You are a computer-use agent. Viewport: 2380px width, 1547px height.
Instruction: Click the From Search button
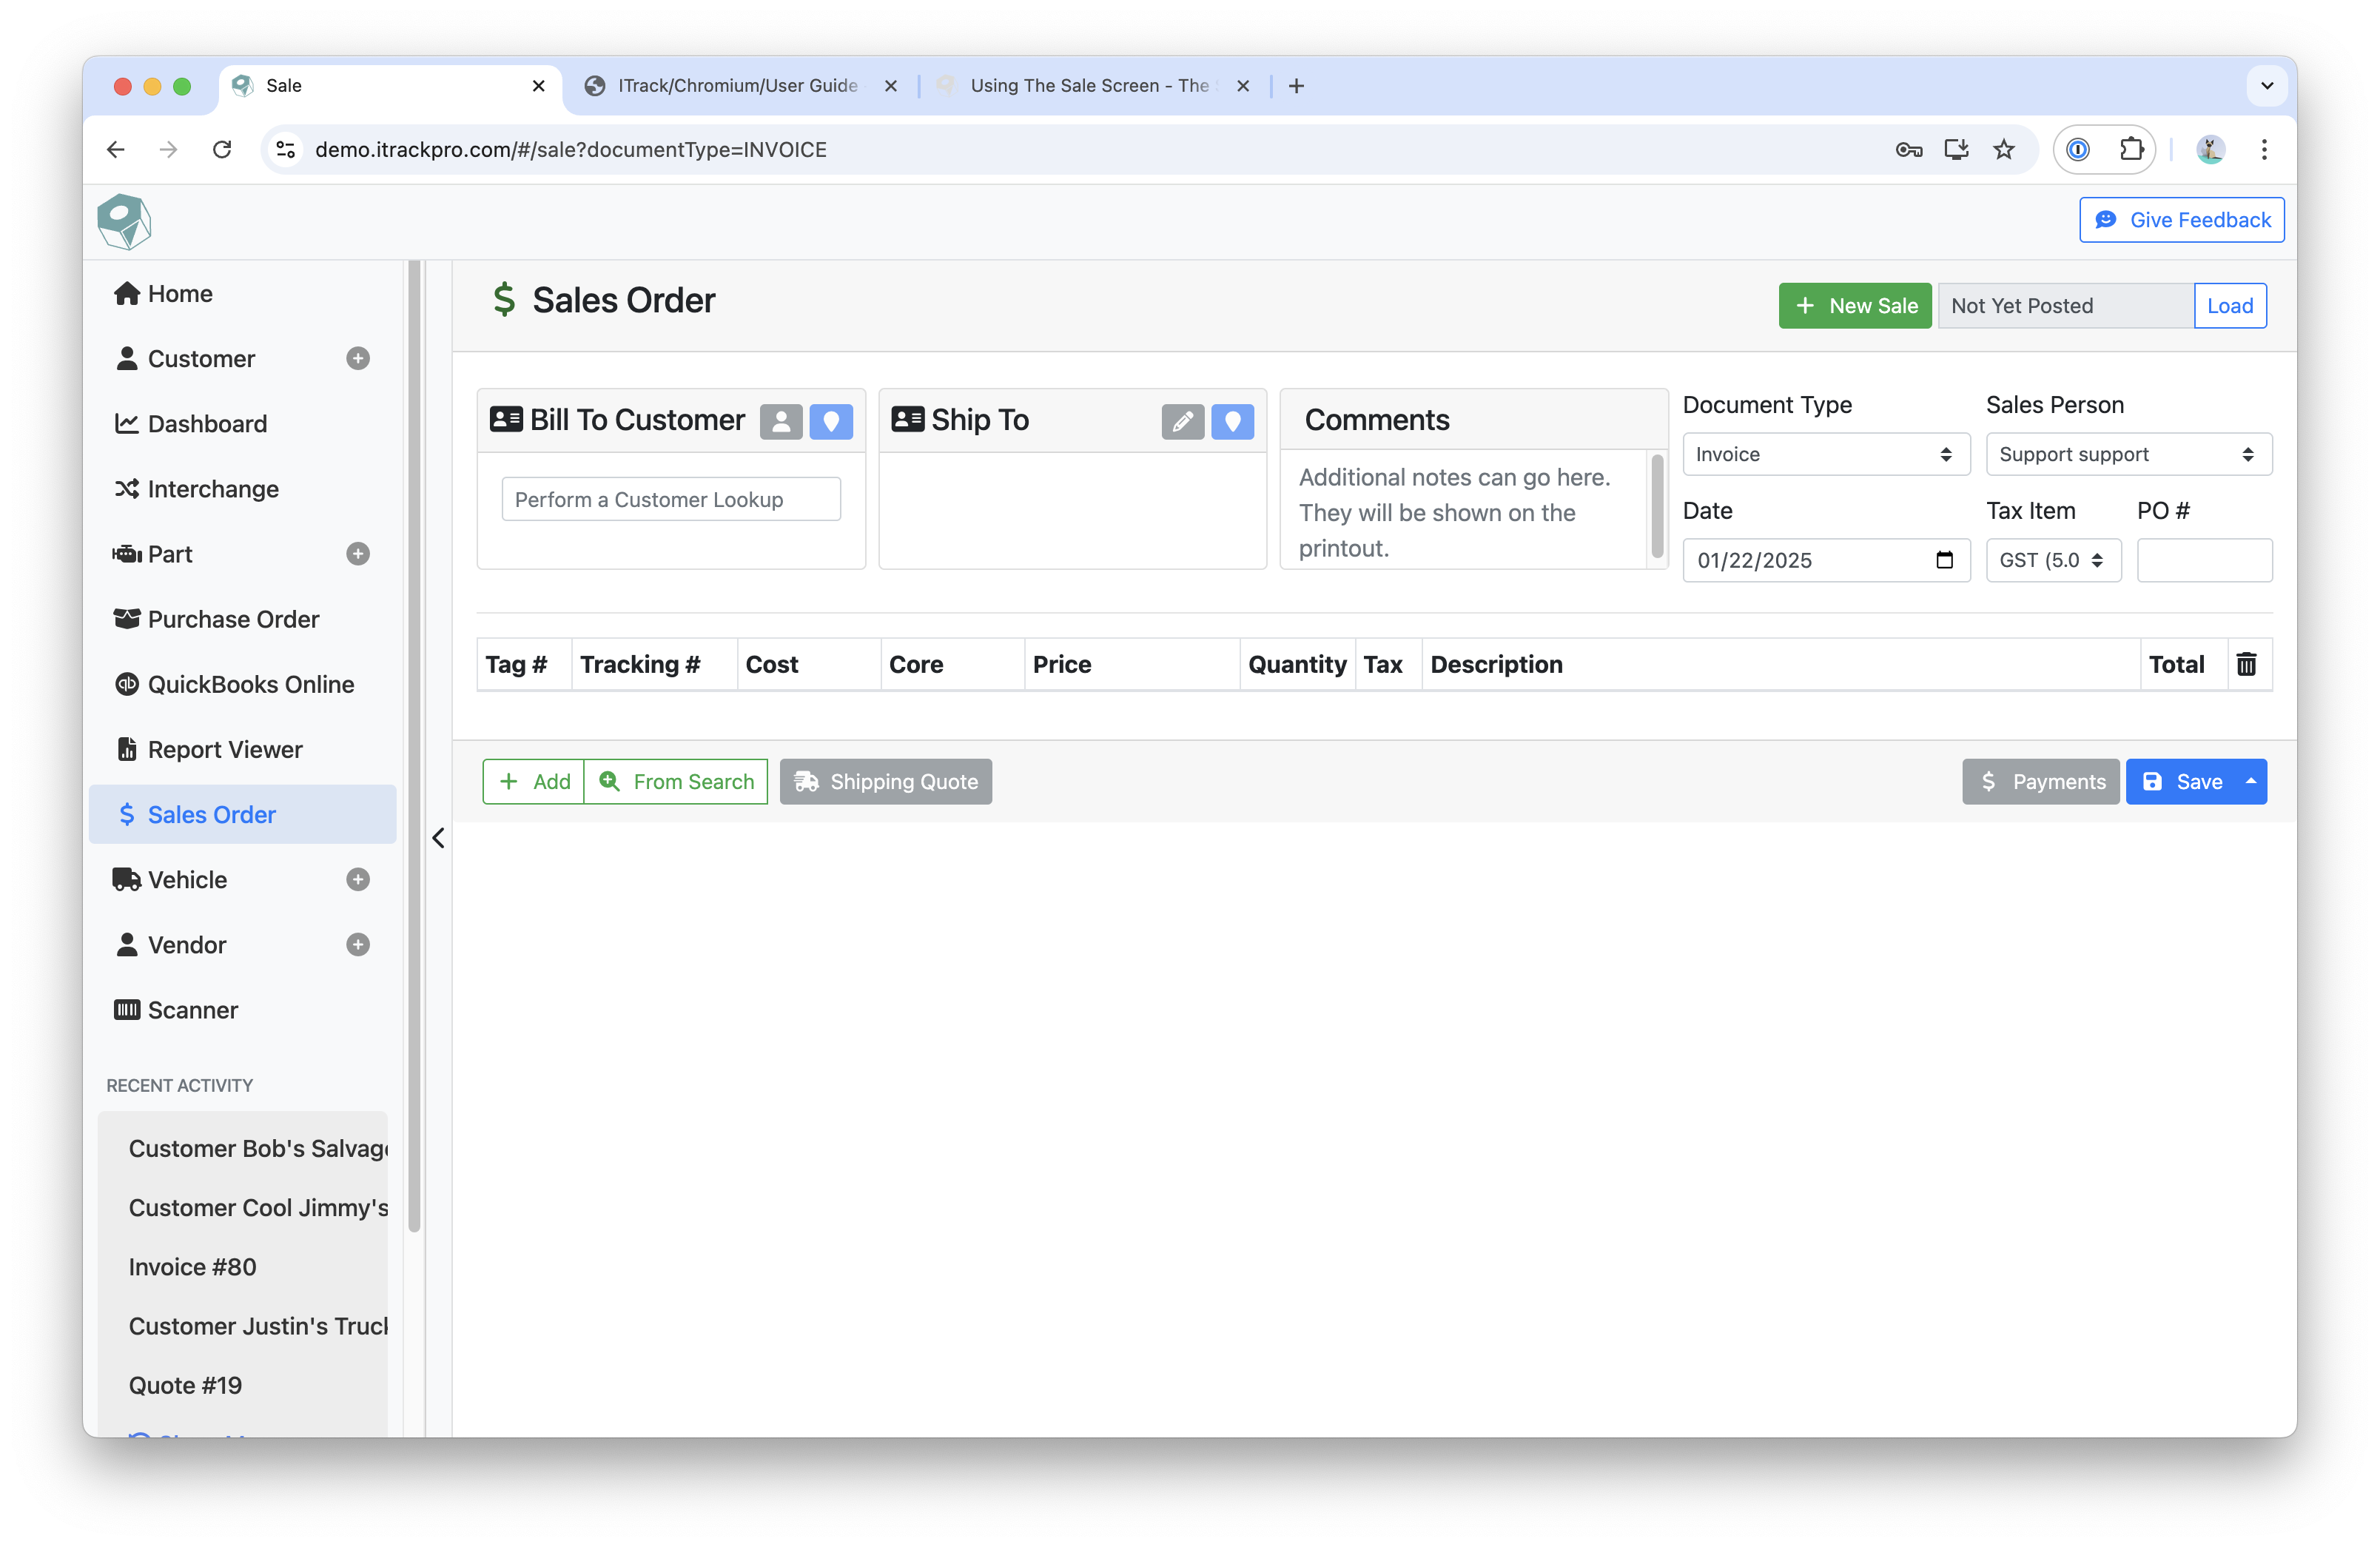[676, 781]
